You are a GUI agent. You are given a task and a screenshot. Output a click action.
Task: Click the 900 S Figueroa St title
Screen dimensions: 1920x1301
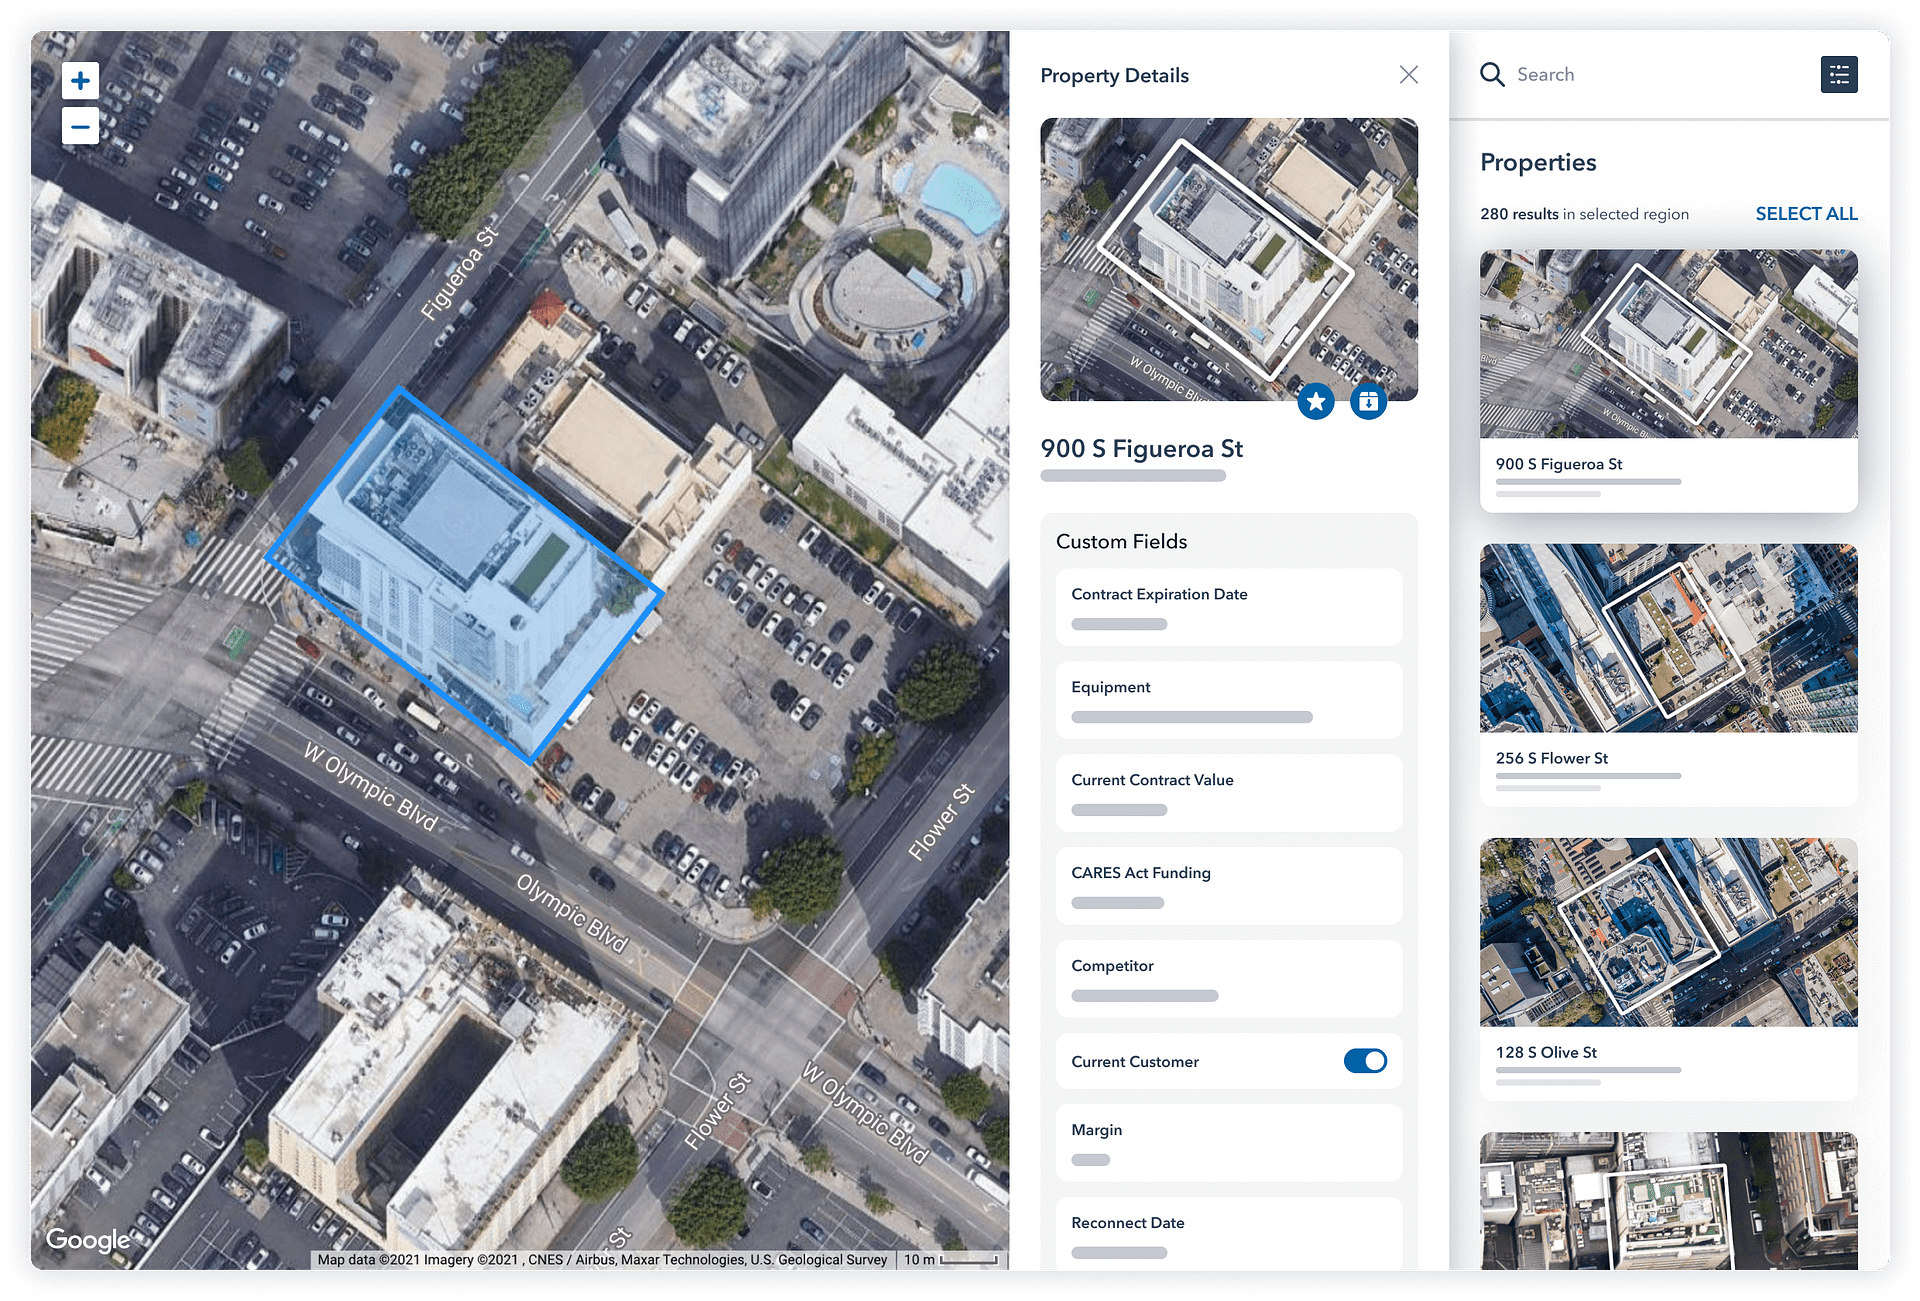pyautogui.click(x=1141, y=449)
